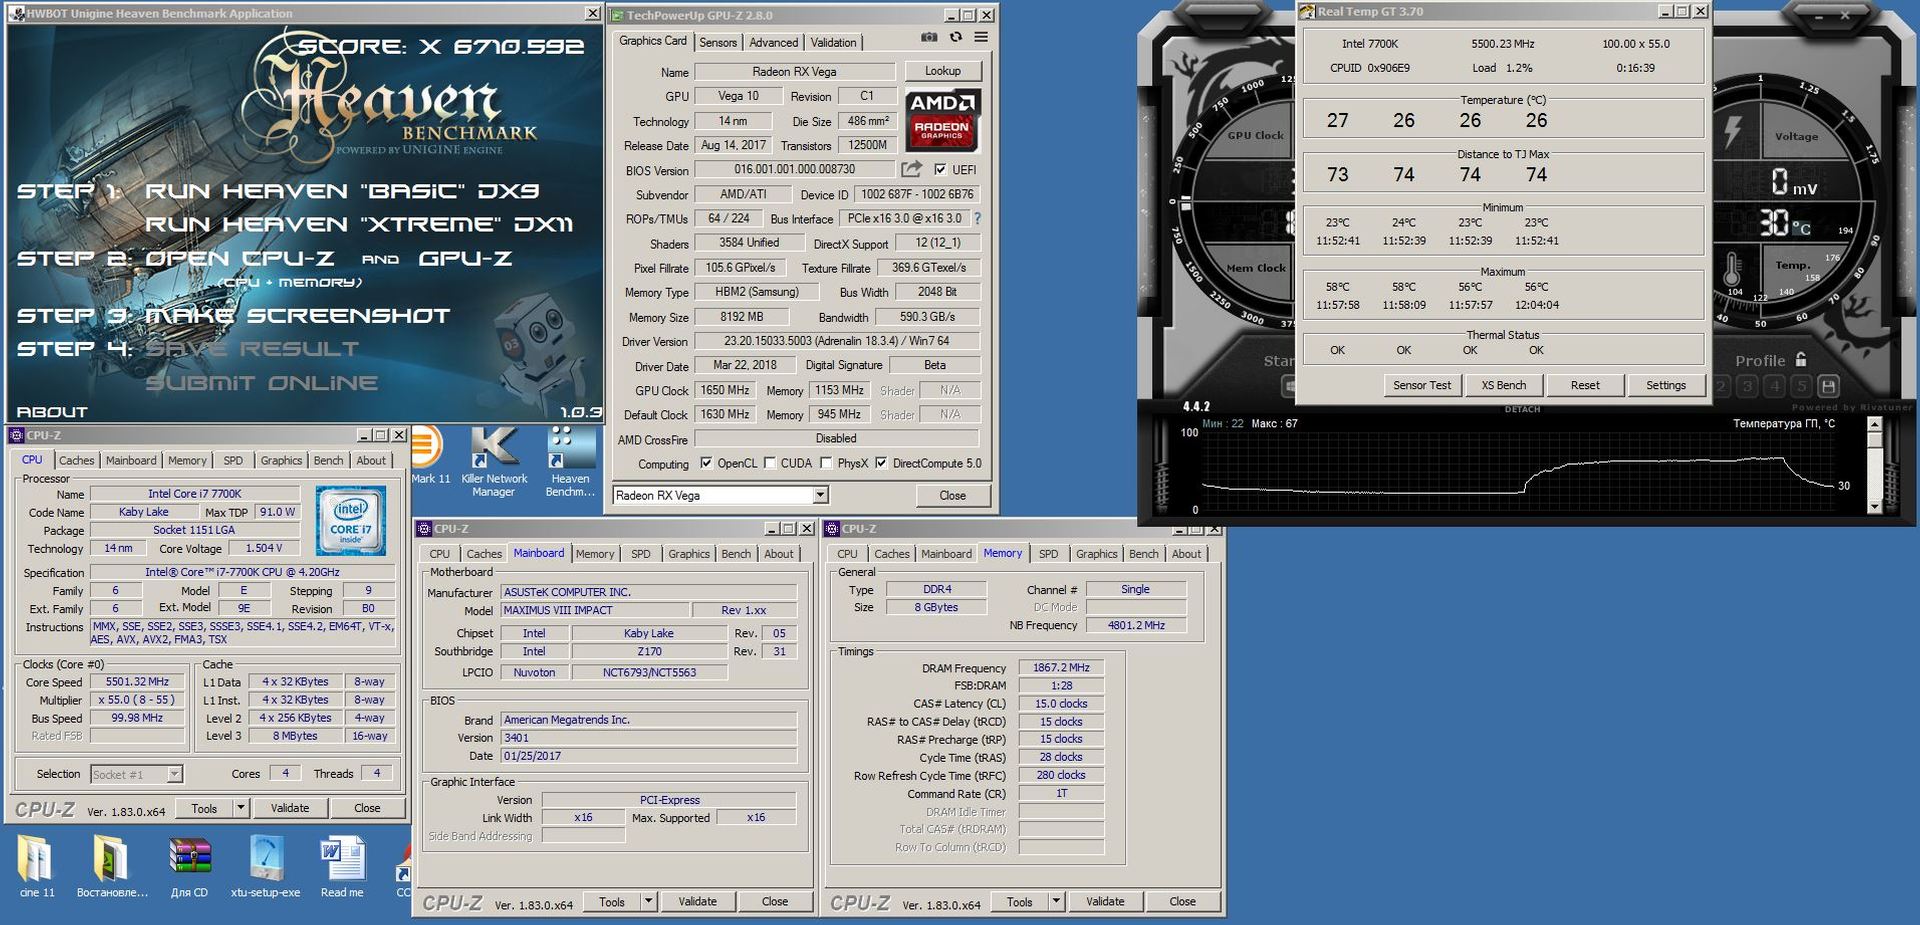Open the Для CD WinRAR archive
This screenshot has height=925, width=1920.
tap(189, 866)
